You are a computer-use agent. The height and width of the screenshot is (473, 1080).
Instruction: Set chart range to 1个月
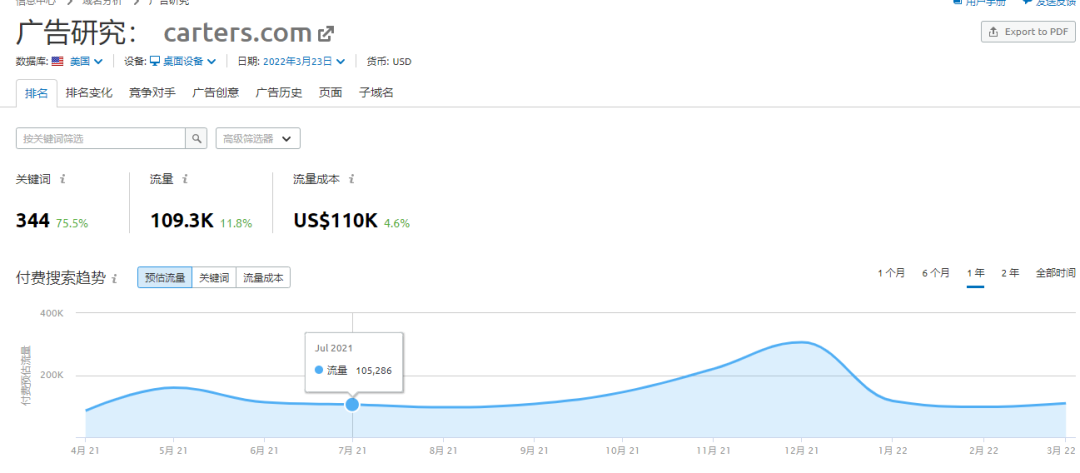pyautogui.click(x=891, y=273)
